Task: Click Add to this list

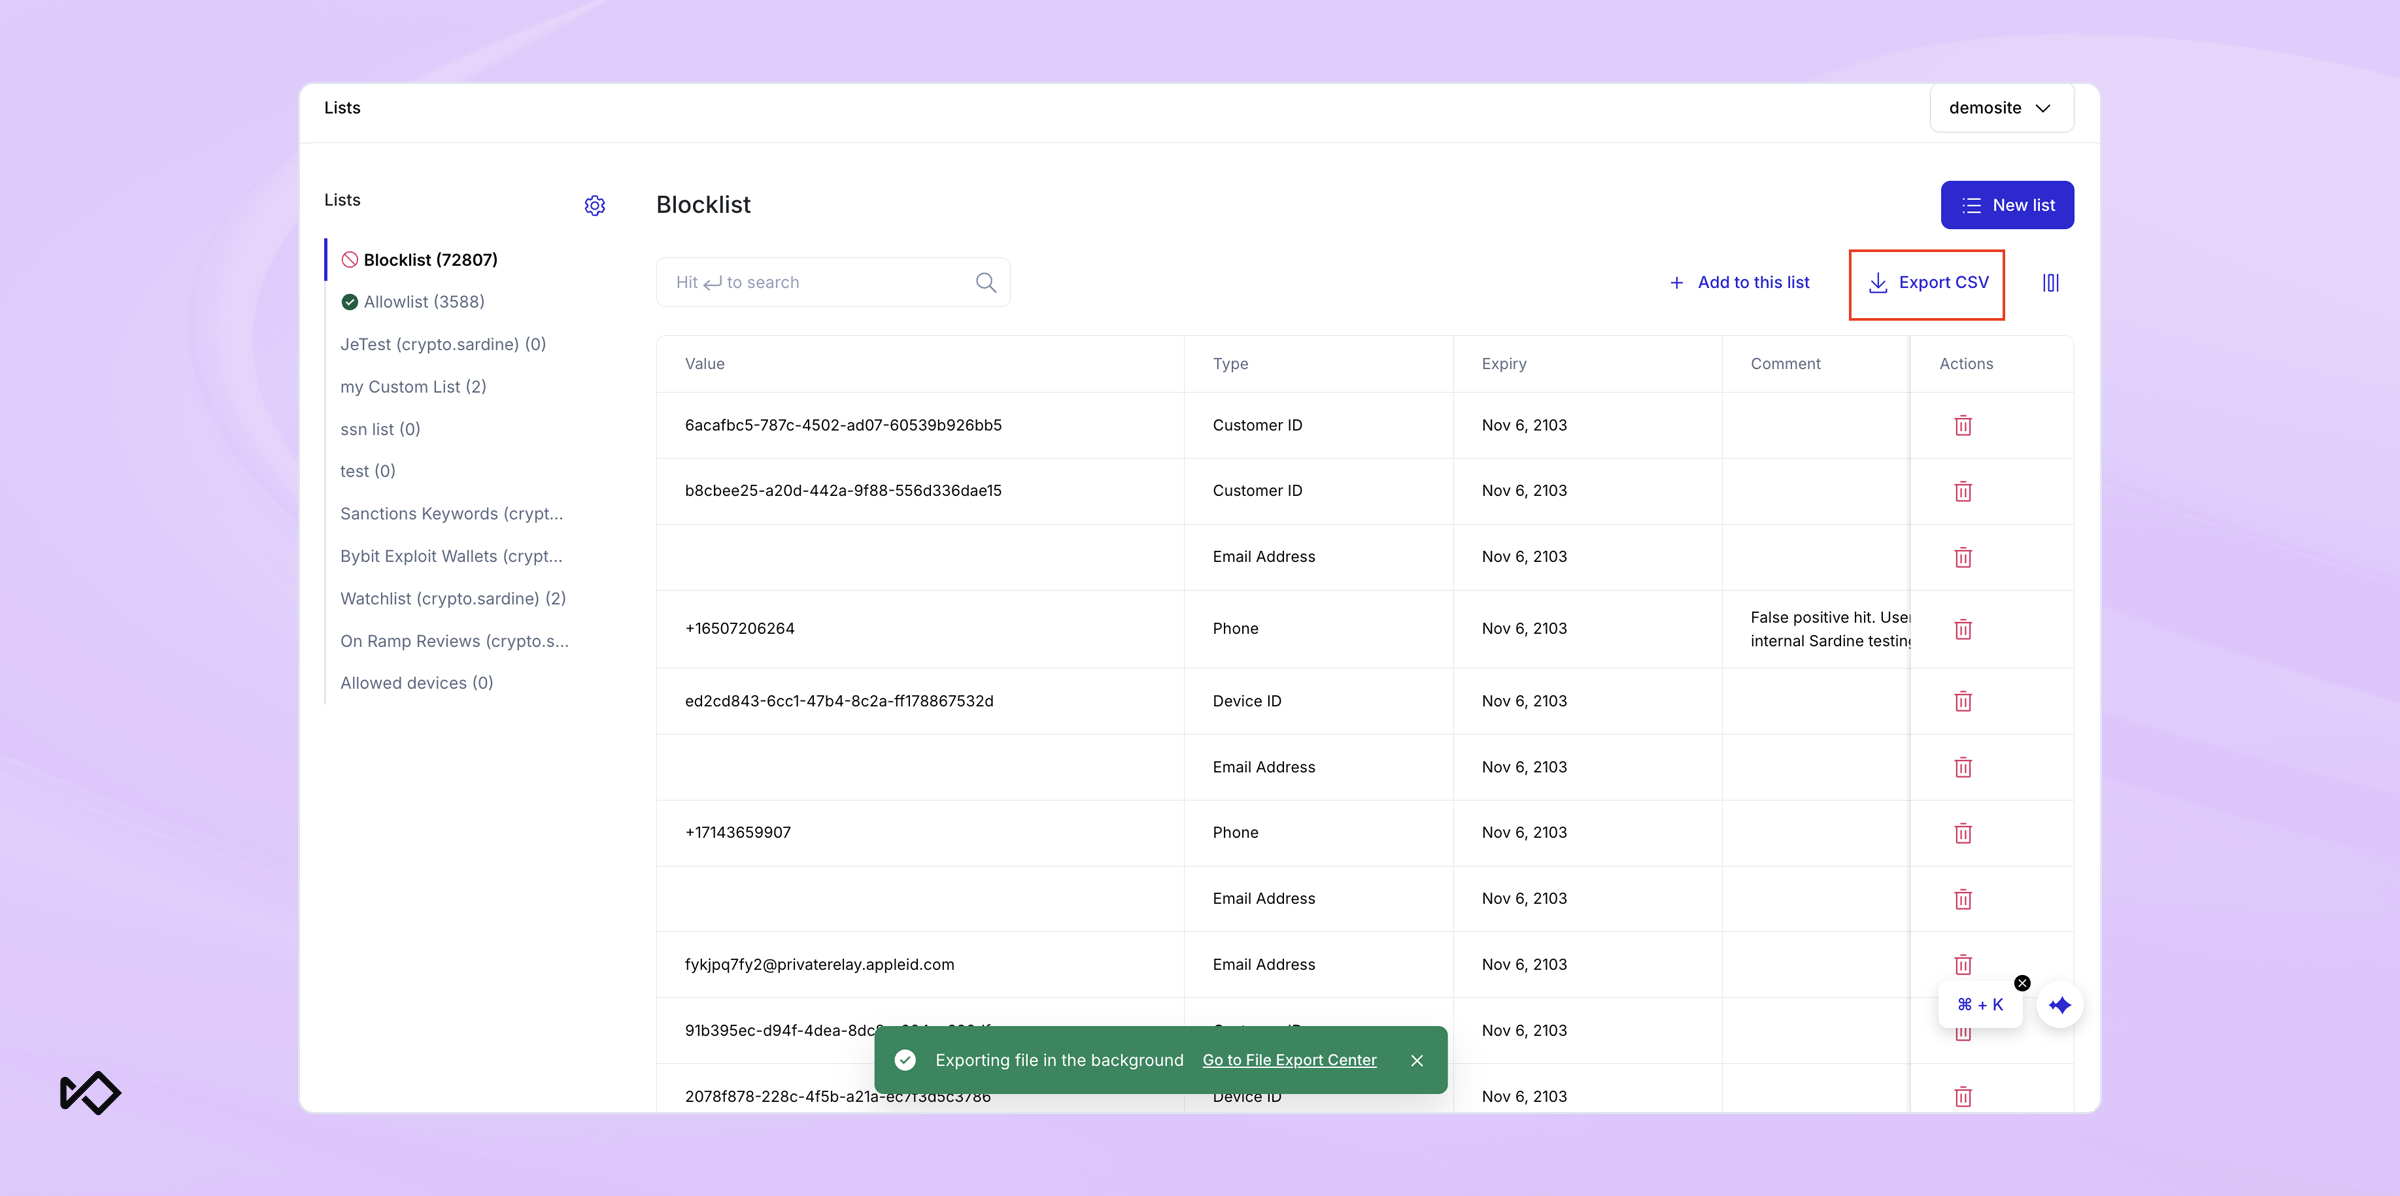Action: 1739,283
